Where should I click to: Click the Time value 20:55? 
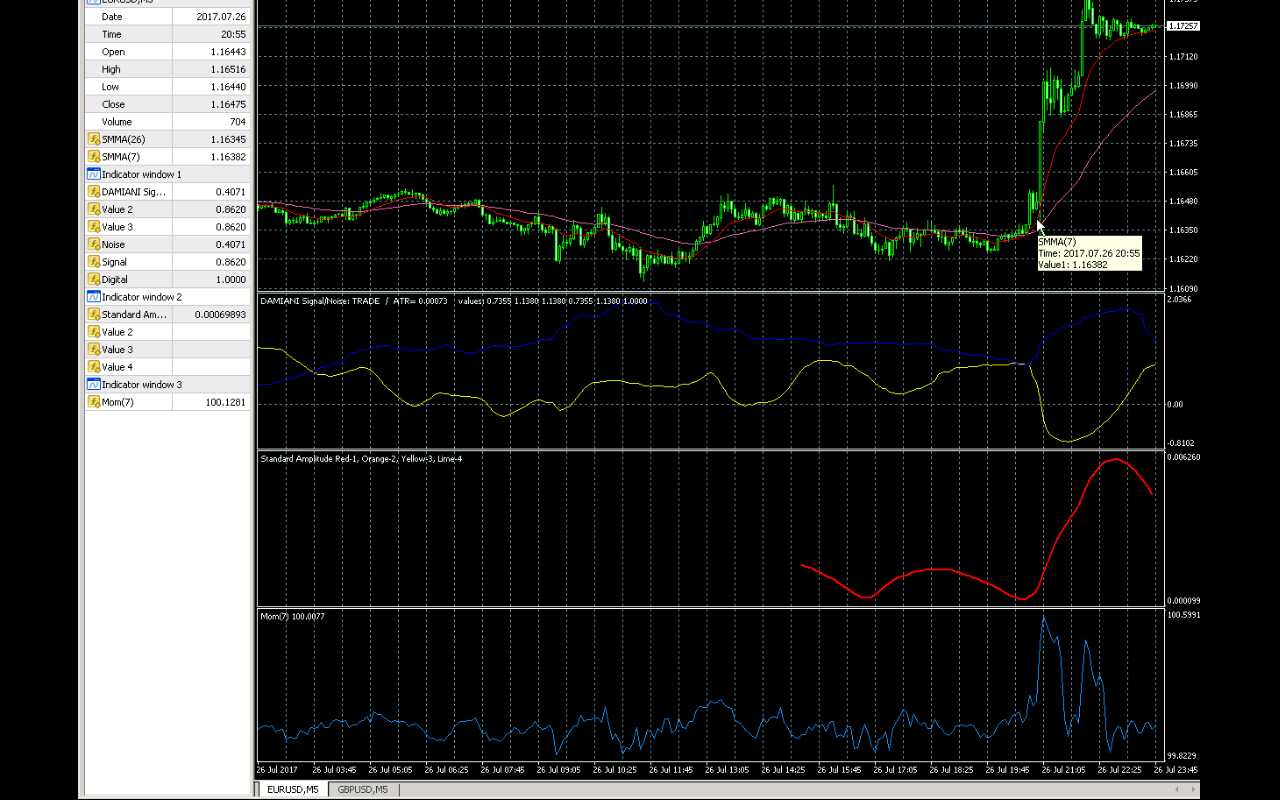coord(233,34)
